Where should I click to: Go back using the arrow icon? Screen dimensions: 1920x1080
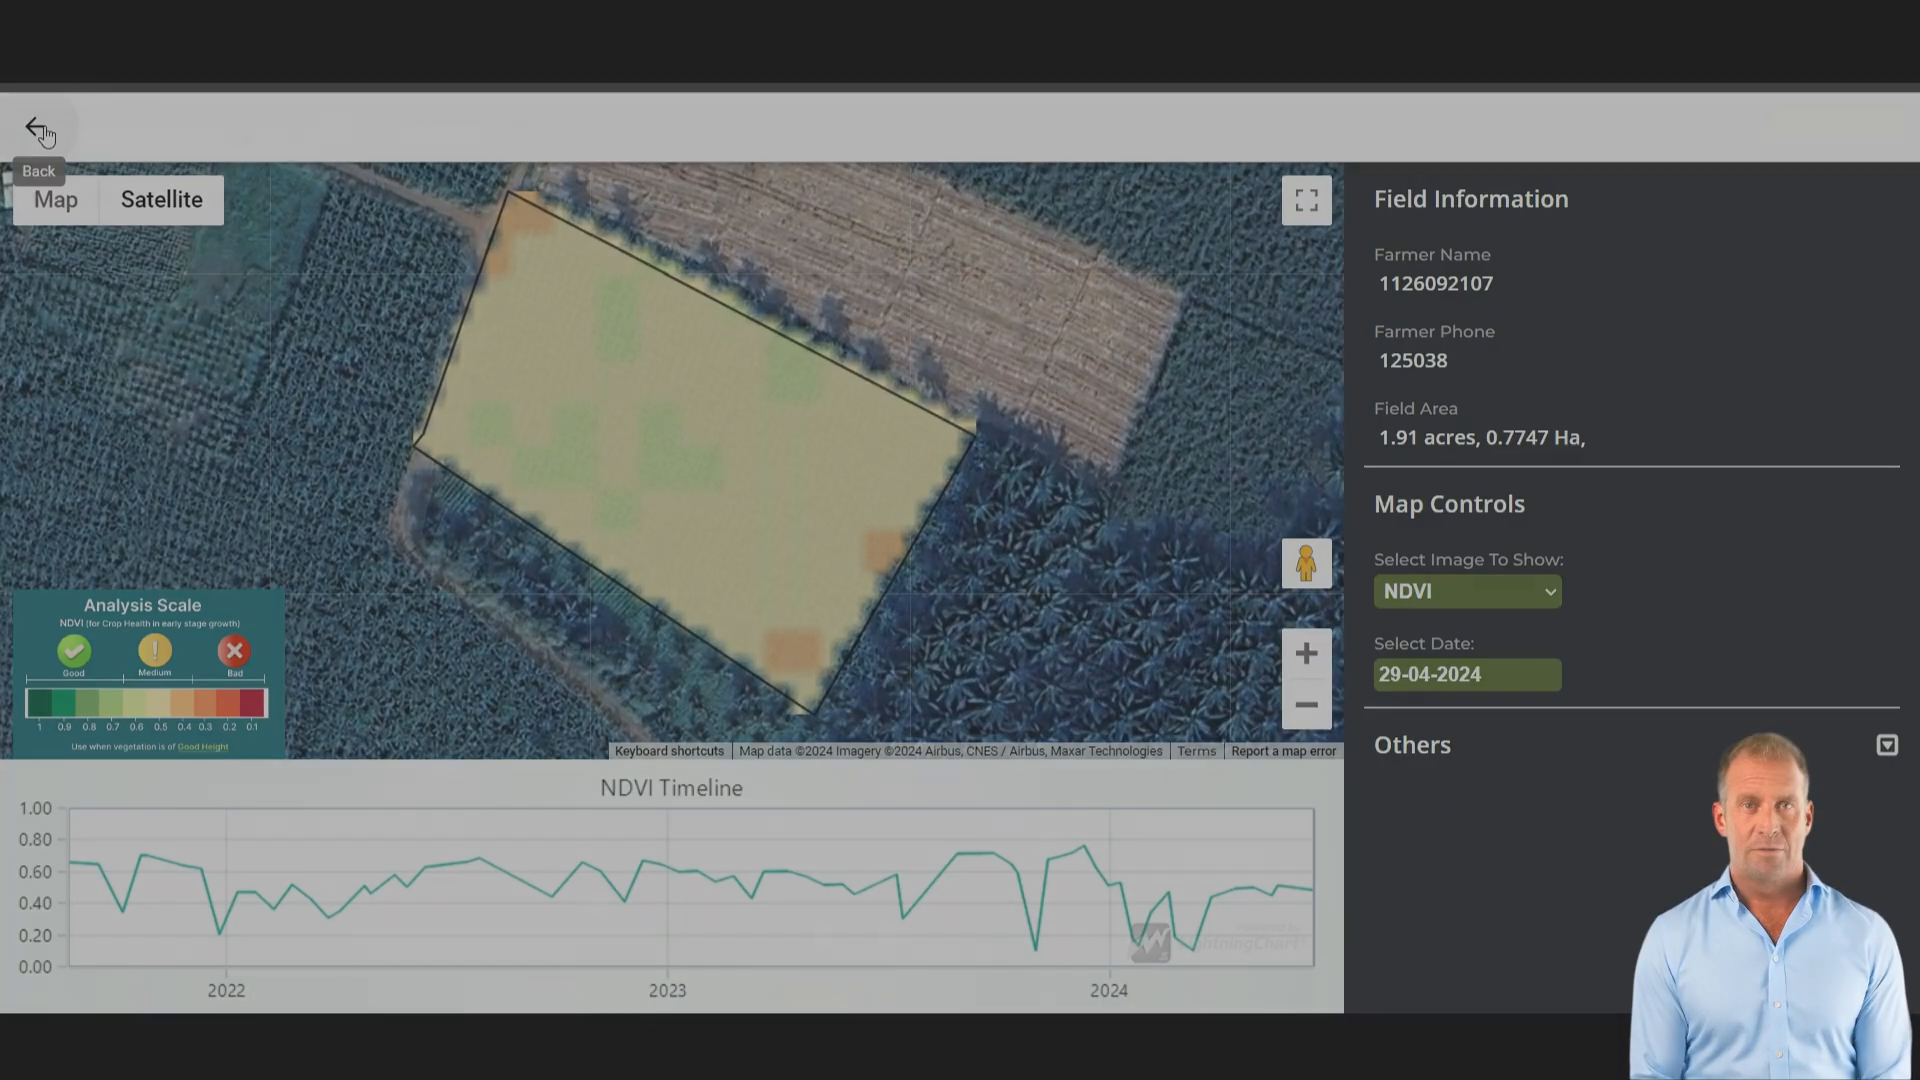pos(36,128)
